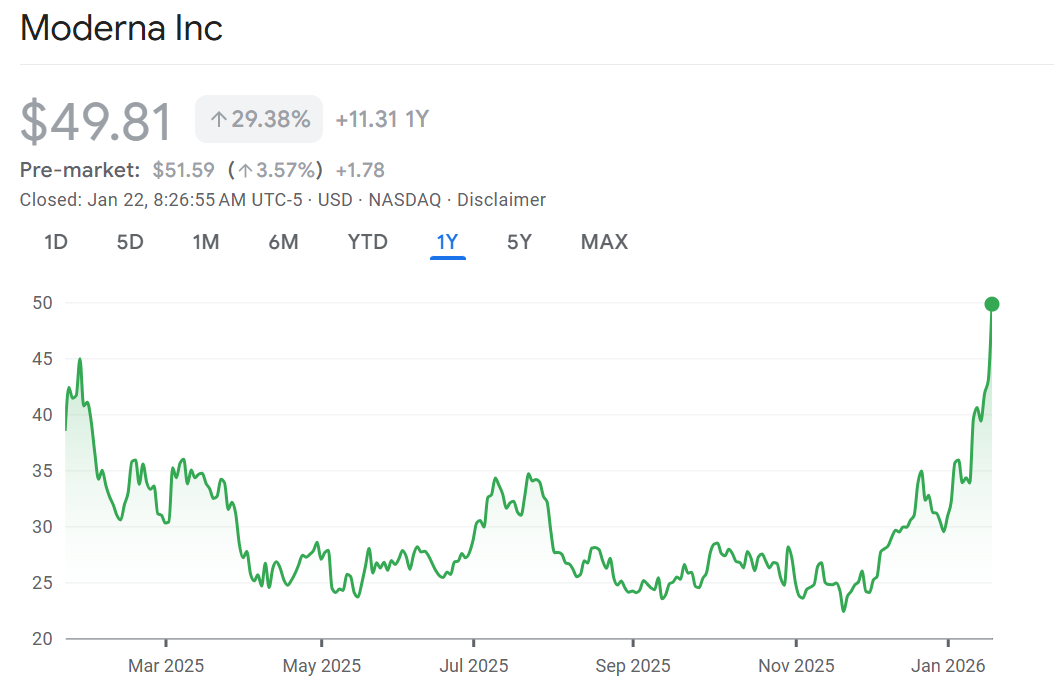The height and width of the screenshot is (693, 1054).
Task: Show the MAX price history
Action: point(604,242)
